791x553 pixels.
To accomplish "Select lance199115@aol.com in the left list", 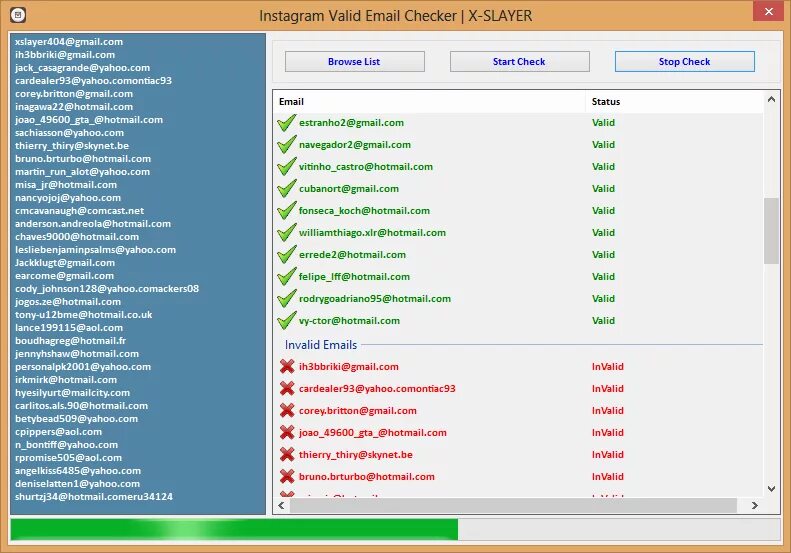I will [x=69, y=328].
